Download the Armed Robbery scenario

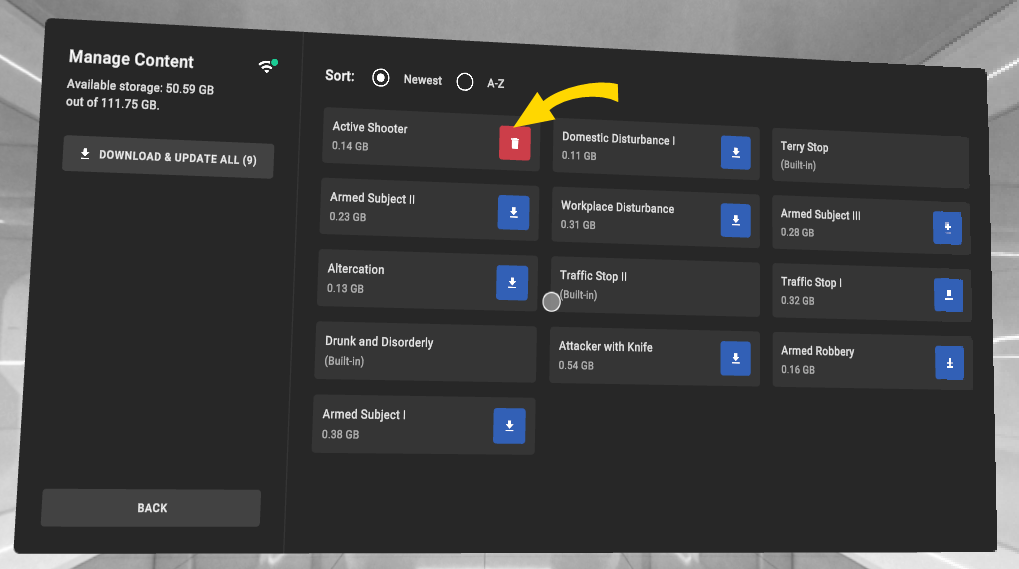(949, 363)
